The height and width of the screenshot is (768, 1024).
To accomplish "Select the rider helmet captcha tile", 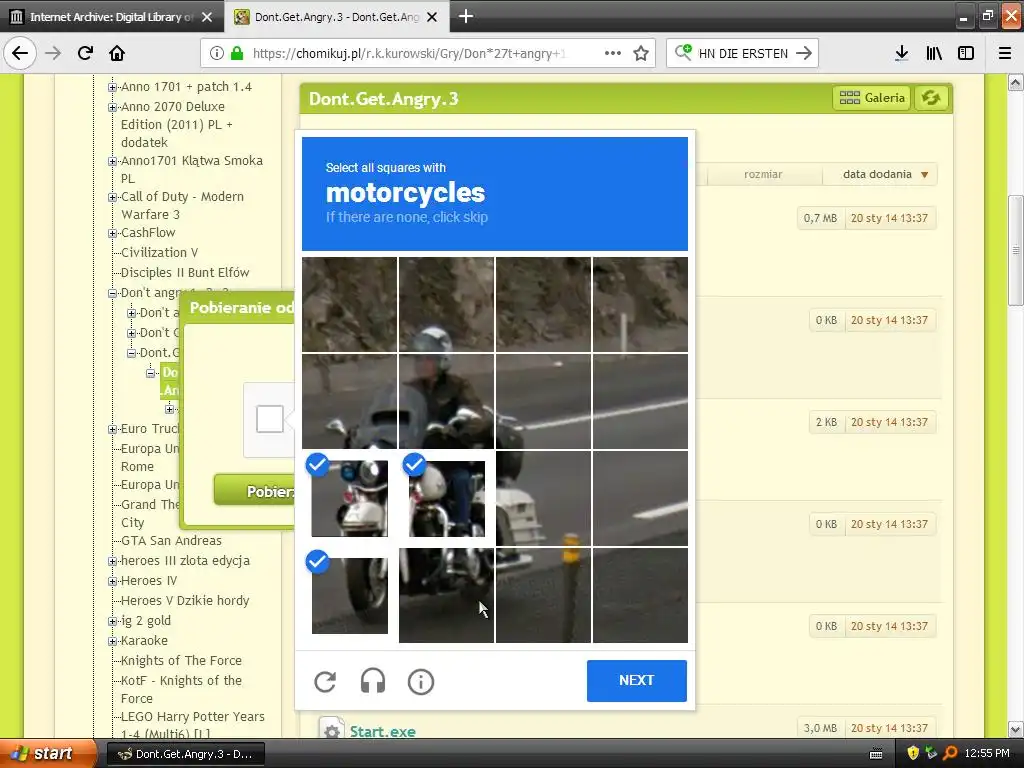I will pos(446,304).
